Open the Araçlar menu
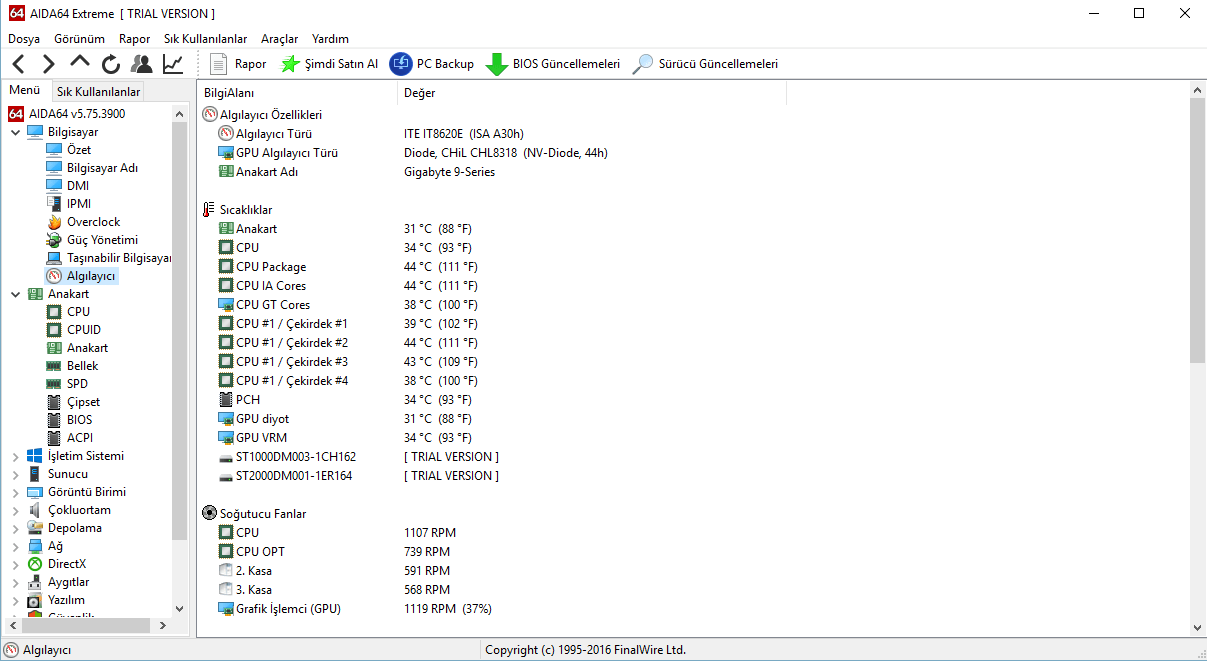Screen dimensions: 1207x661 point(280,39)
